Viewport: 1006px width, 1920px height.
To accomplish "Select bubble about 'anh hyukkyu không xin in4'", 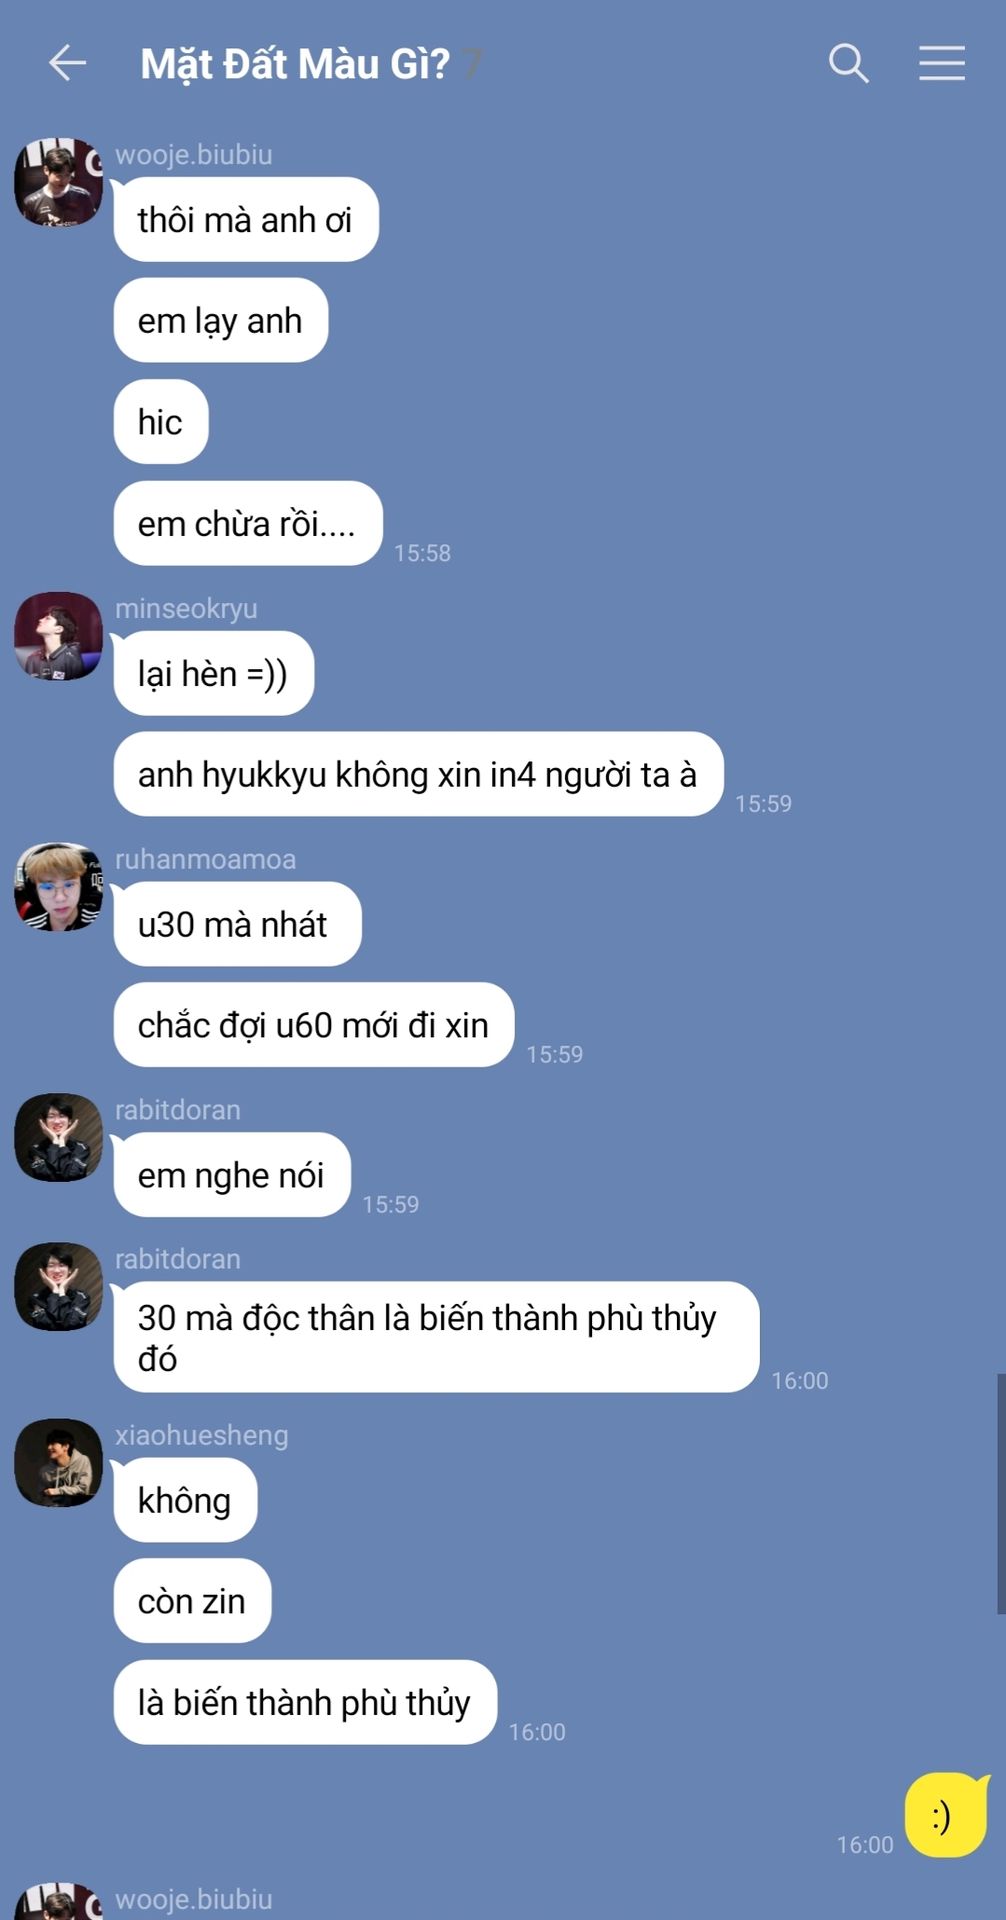I will pyautogui.click(x=418, y=774).
